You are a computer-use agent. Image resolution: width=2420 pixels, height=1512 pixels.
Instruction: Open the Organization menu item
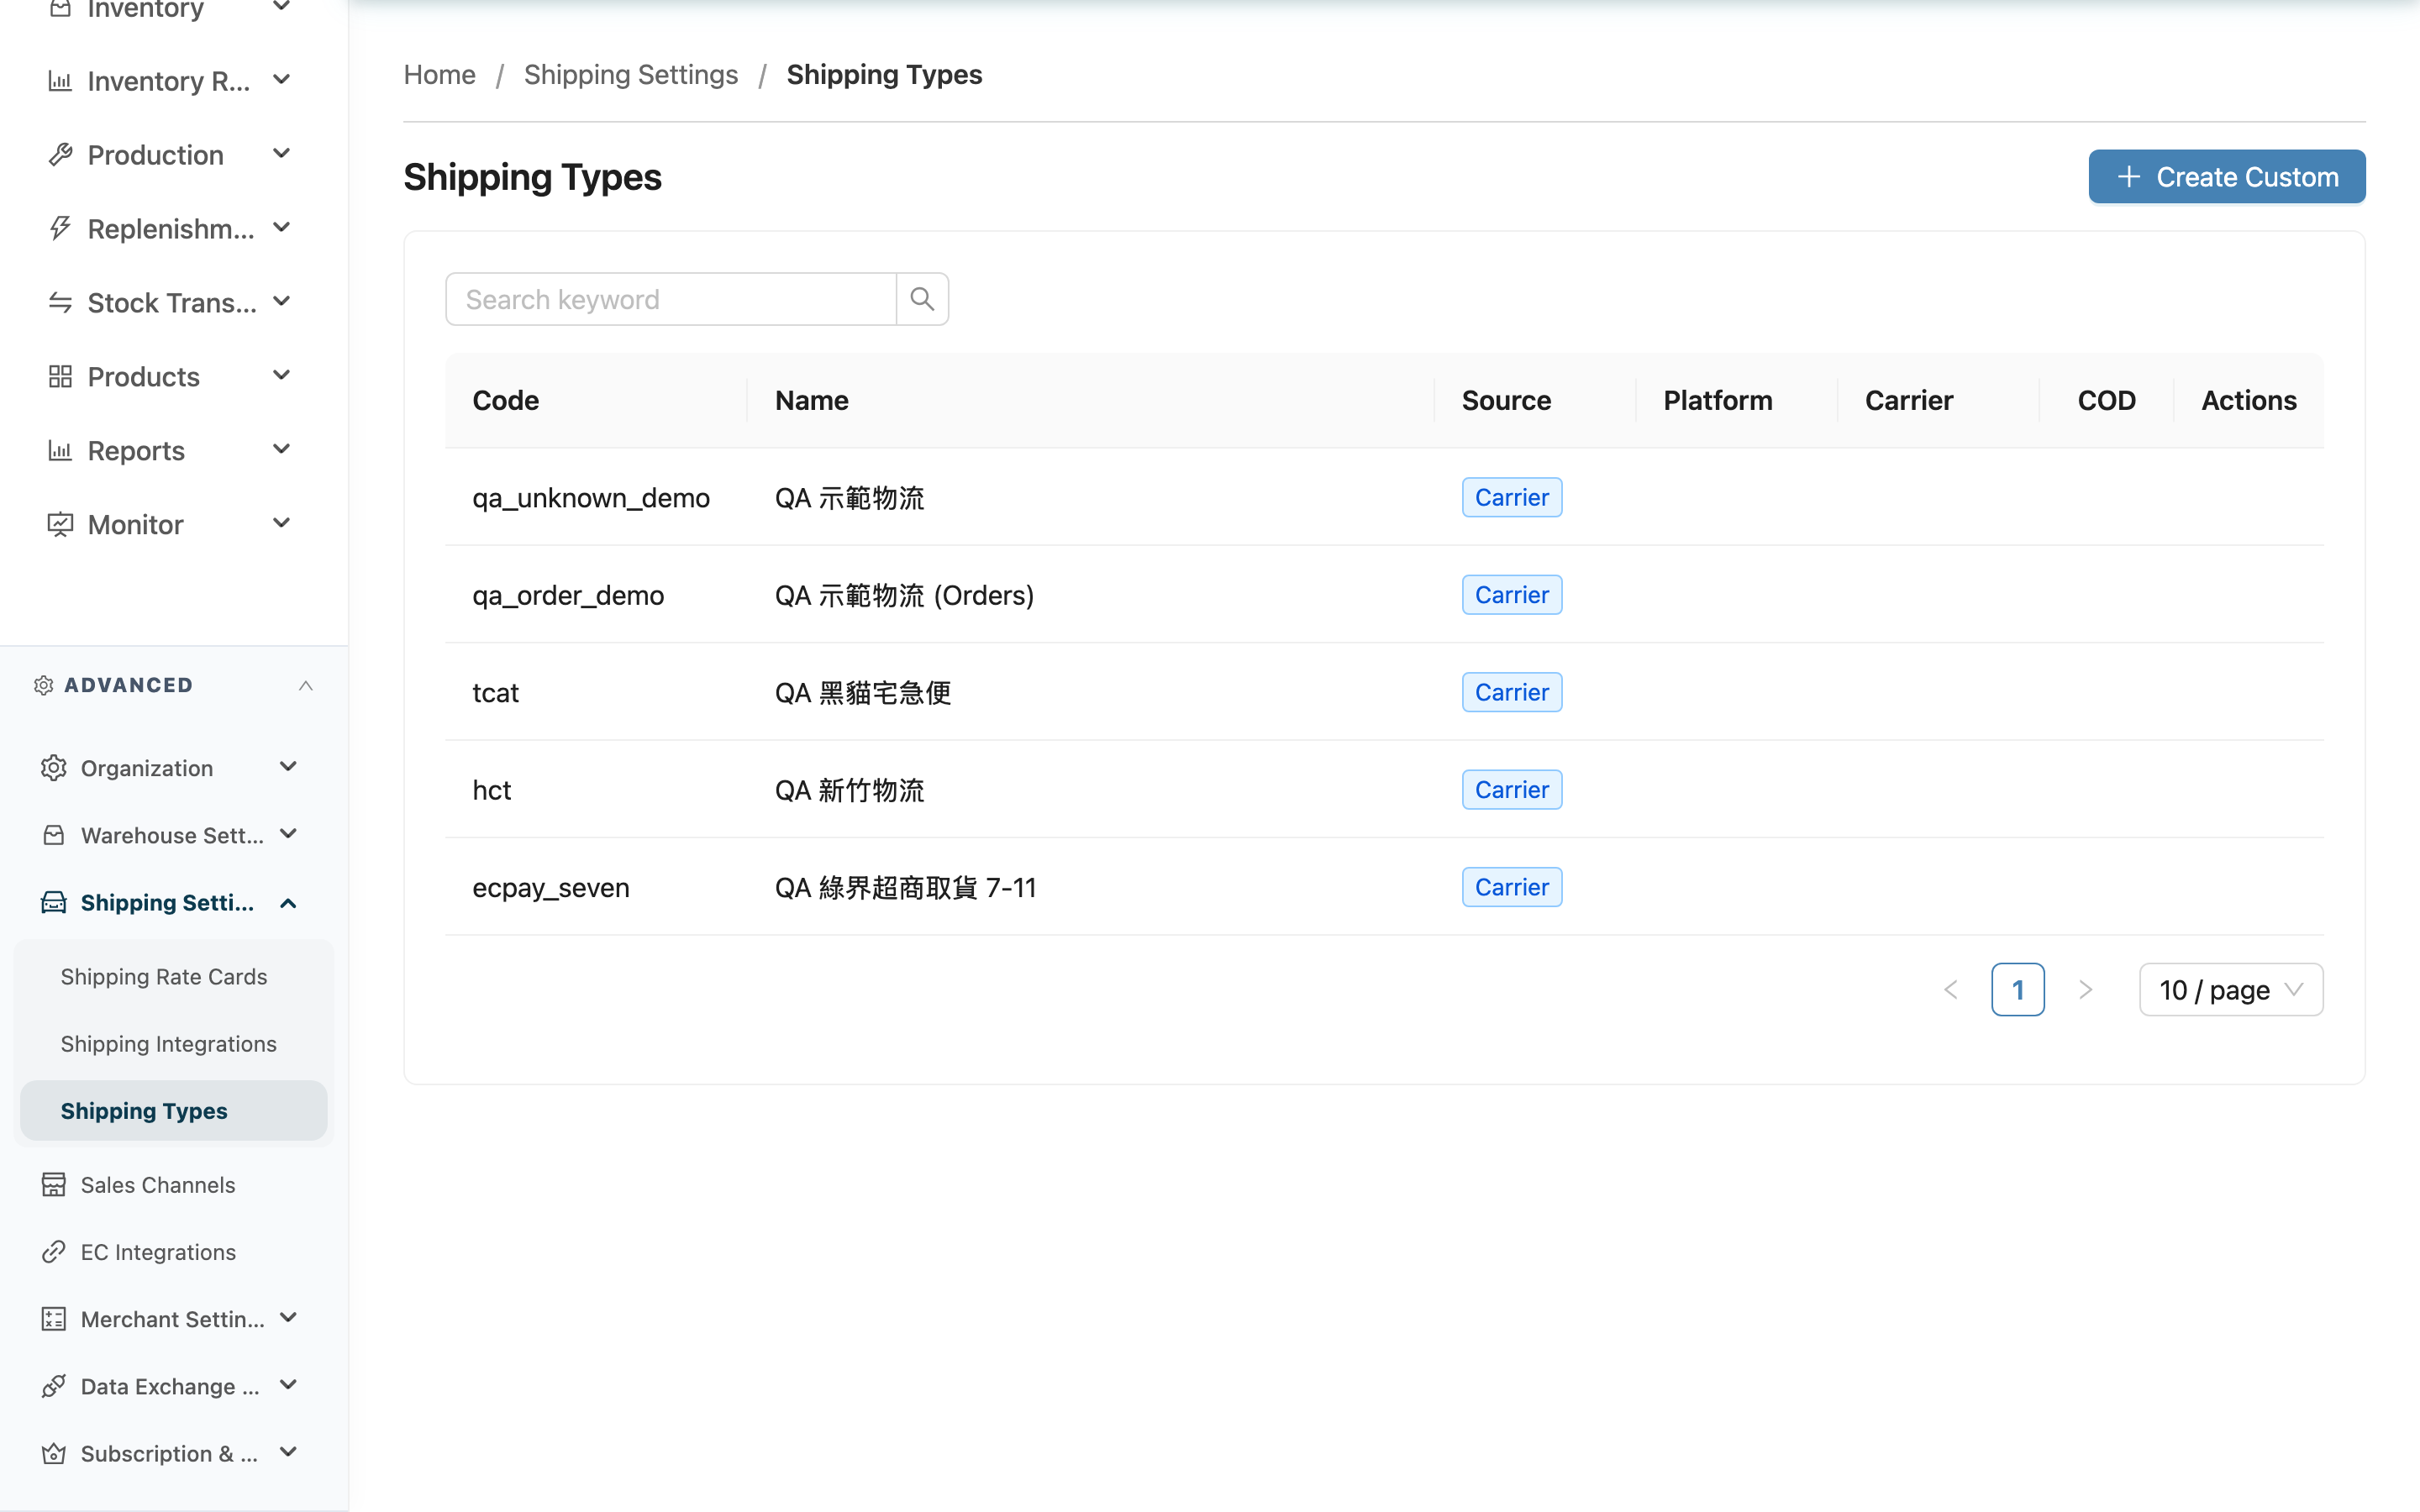pyautogui.click(x=174, y=768)
